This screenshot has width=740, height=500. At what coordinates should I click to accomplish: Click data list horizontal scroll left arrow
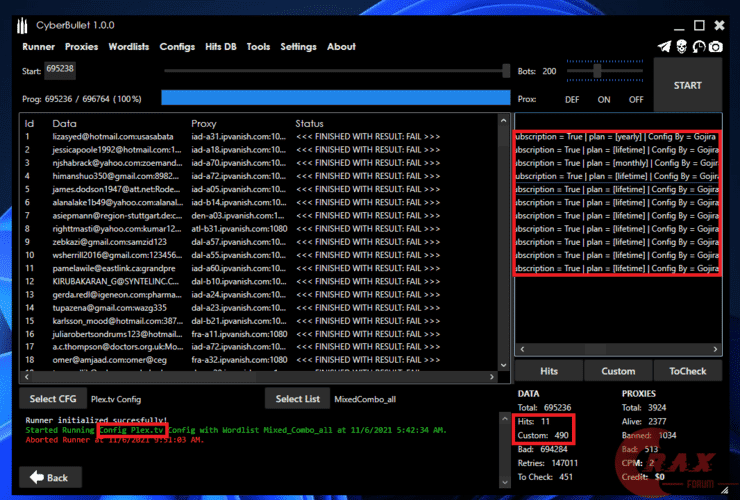click(x=26, y=377)
